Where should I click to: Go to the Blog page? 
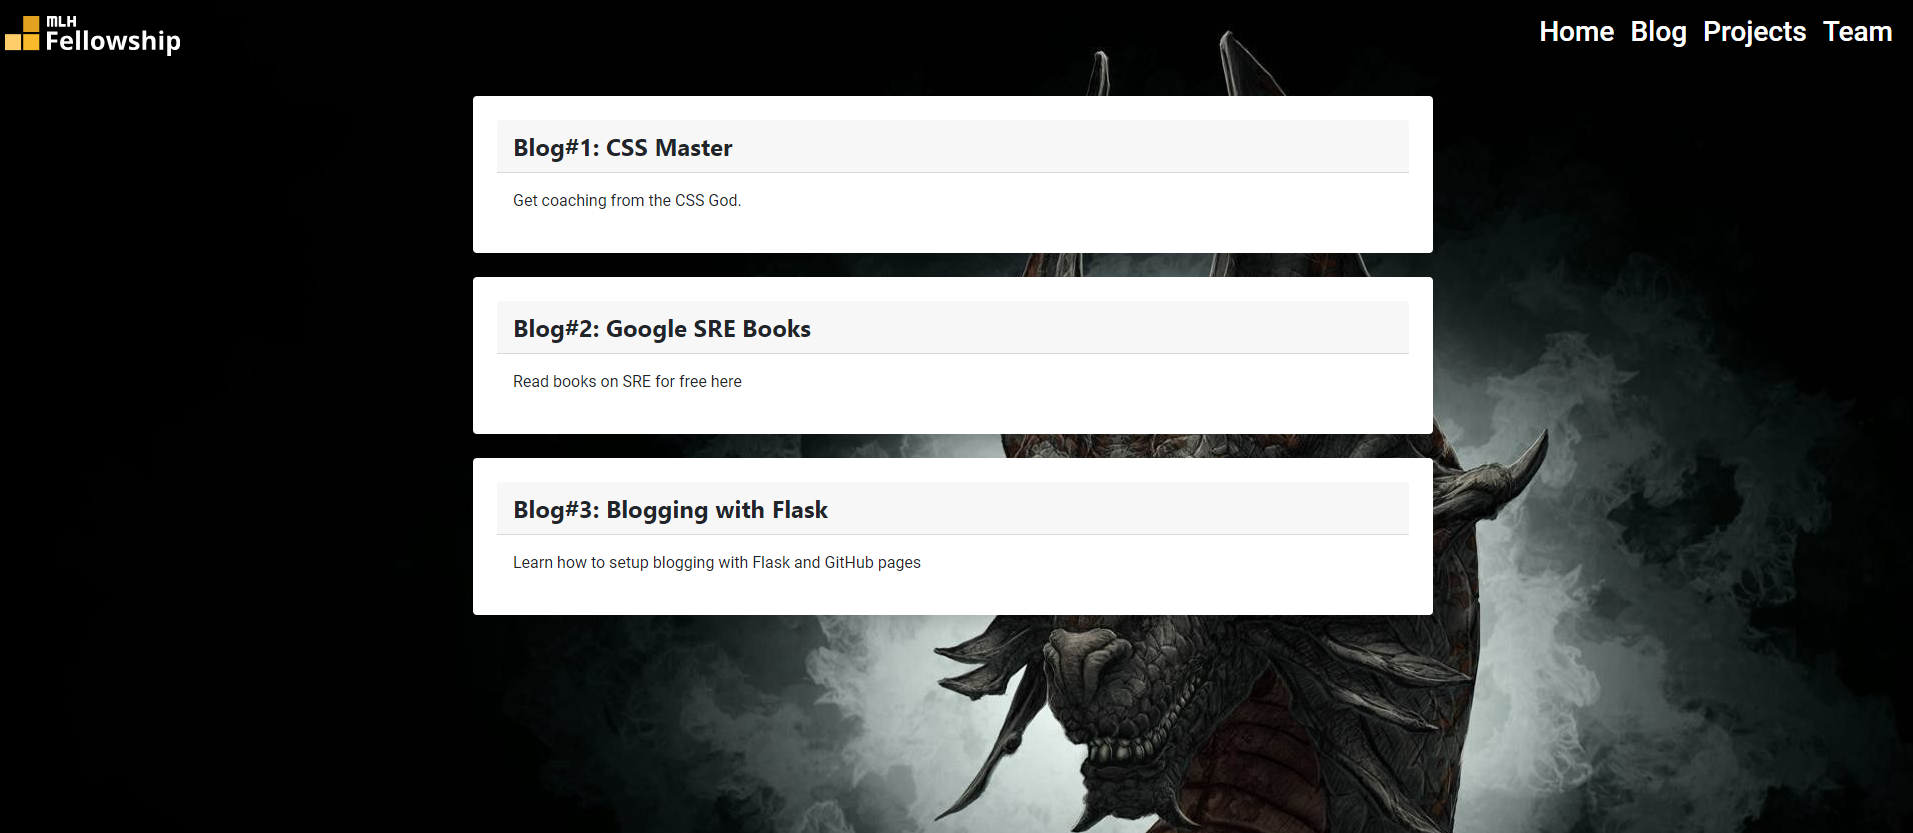pyautogui.click(x=1658, y=32)
